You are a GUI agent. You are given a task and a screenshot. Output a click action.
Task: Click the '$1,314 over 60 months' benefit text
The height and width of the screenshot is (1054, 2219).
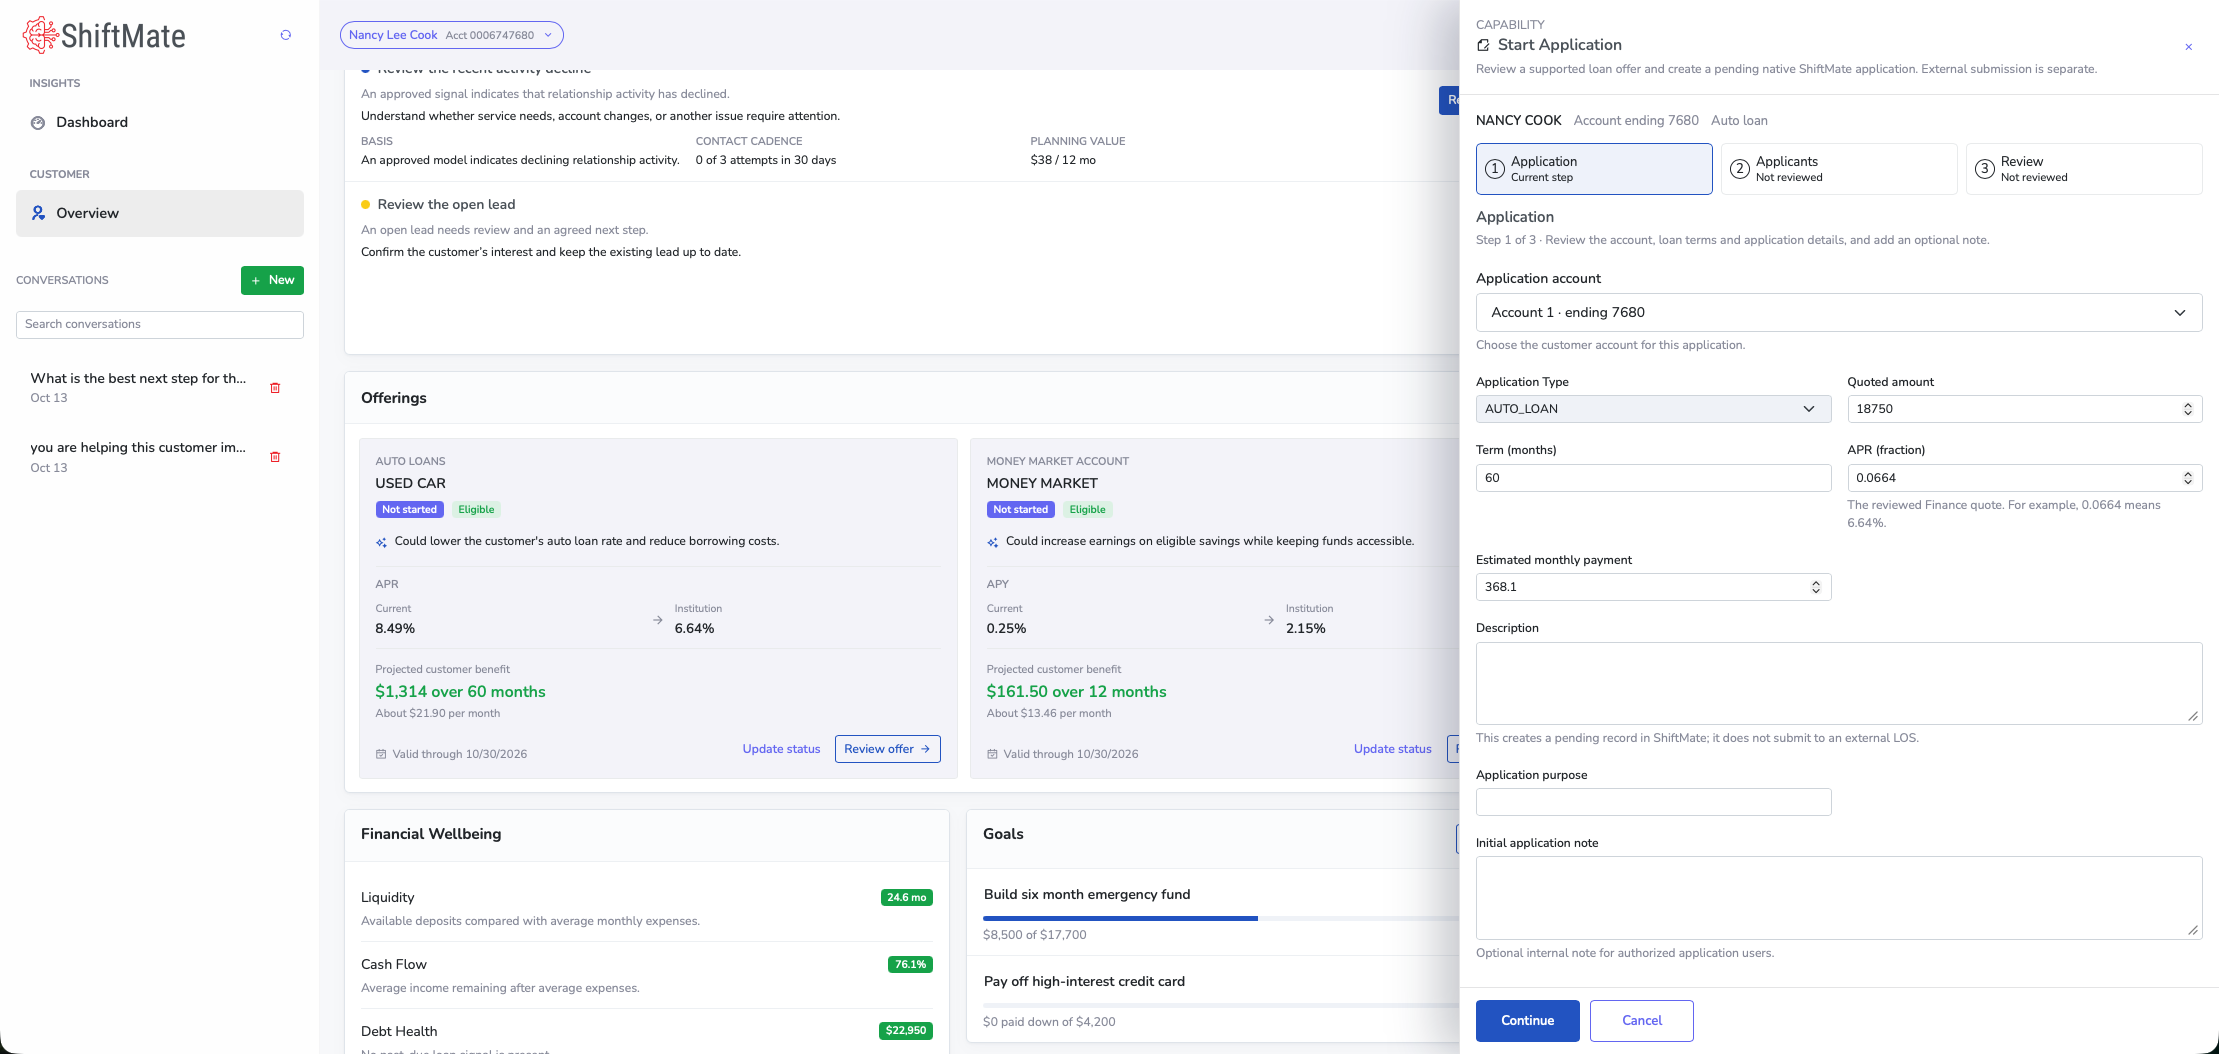tap(460, 692)
